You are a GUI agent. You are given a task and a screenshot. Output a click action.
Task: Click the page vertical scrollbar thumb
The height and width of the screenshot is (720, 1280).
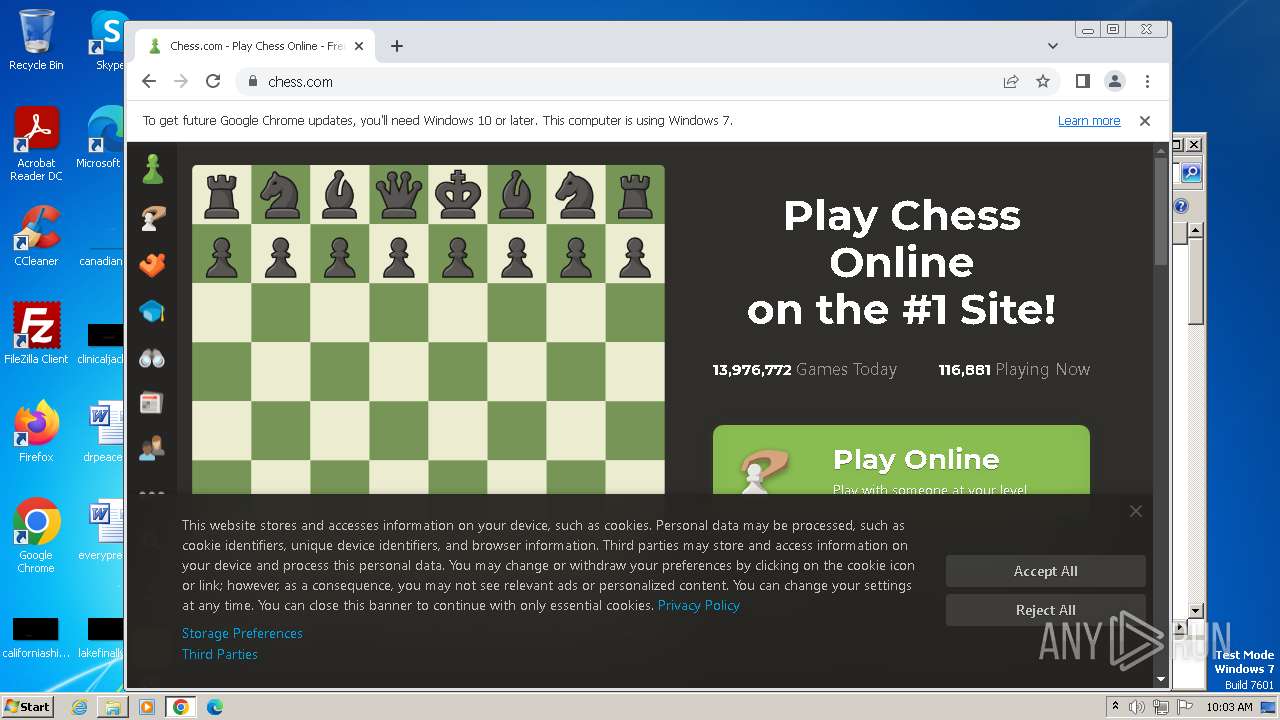pyautogui.click(x=1160, y=210)
